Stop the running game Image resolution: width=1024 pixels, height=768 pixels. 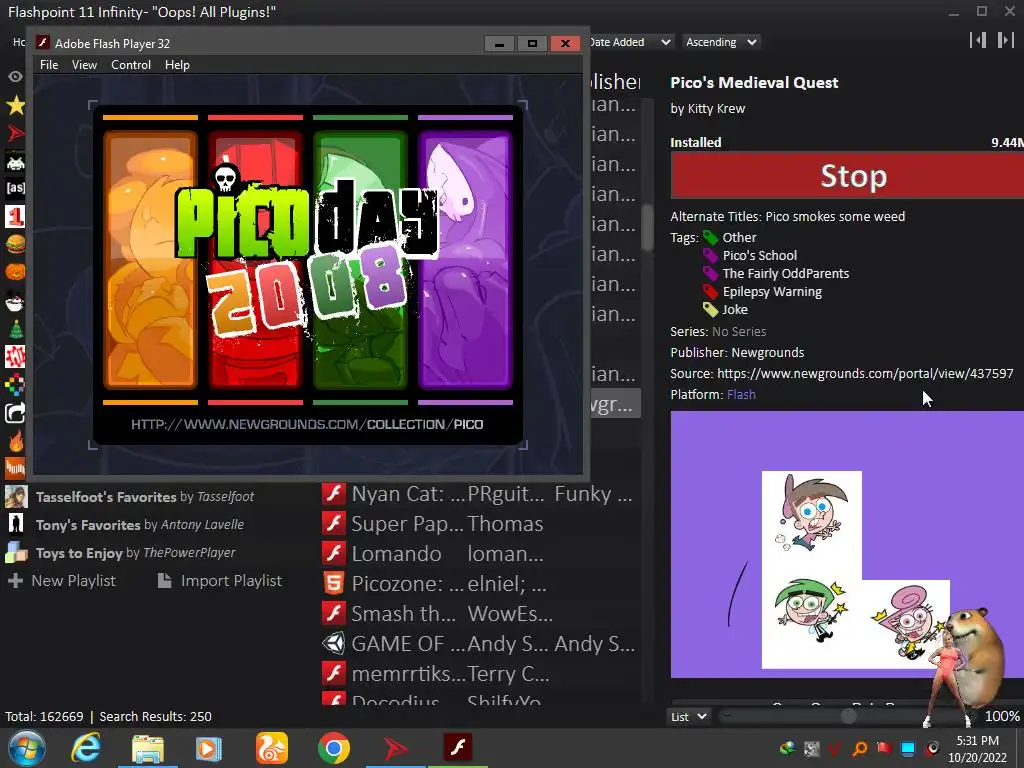pos(847,176)
